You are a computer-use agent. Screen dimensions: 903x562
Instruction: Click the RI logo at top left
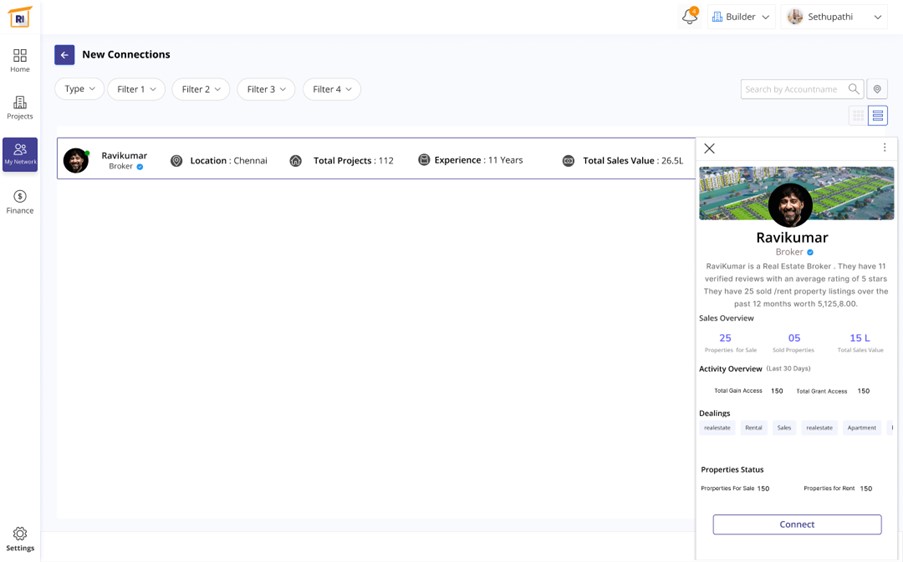pyautogui.click(x=20, y=17)
